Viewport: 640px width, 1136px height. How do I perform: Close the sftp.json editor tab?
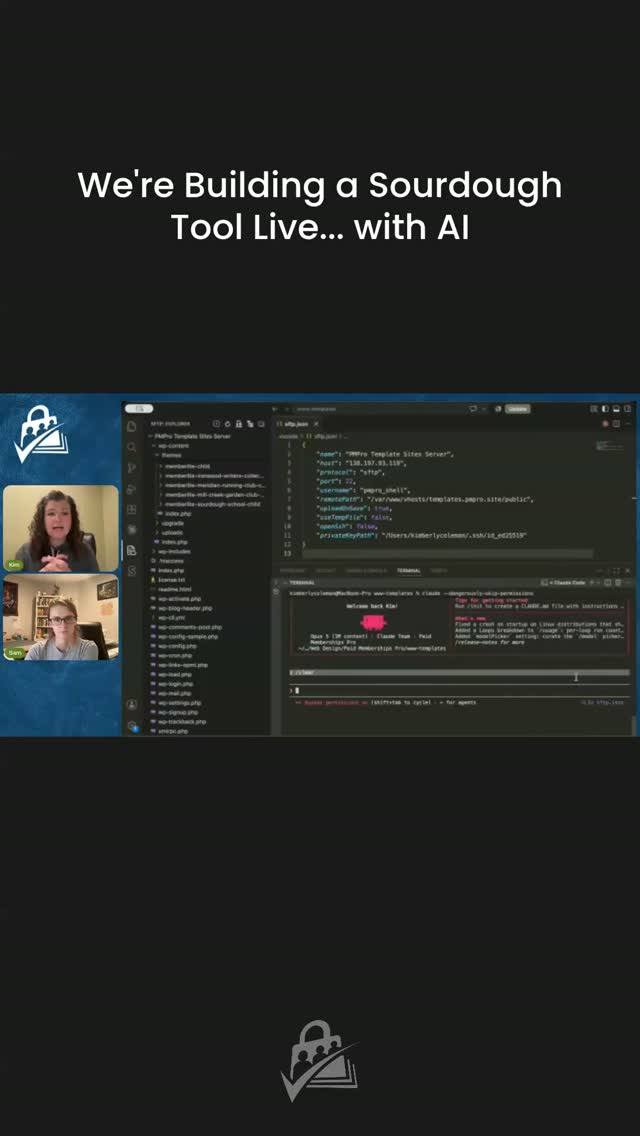(314, 424)
